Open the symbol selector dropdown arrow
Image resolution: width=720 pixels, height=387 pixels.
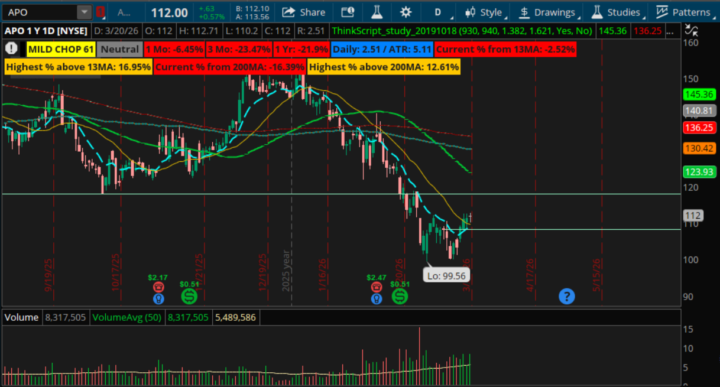(x=84, y=12)
